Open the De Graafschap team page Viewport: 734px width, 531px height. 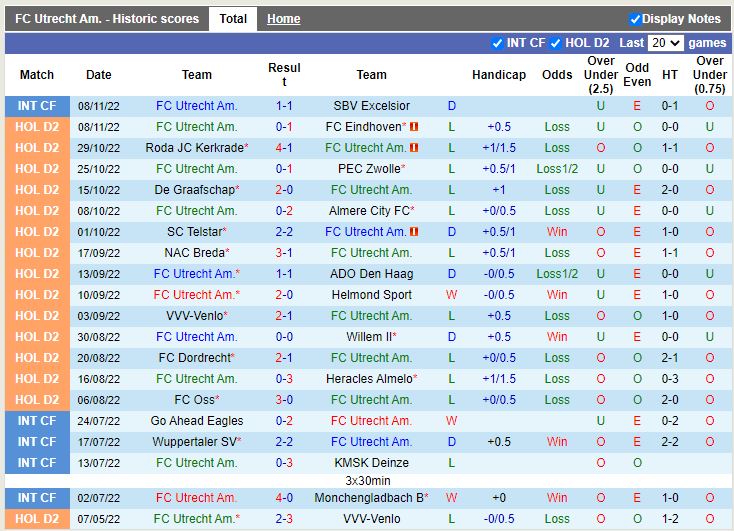194,190
